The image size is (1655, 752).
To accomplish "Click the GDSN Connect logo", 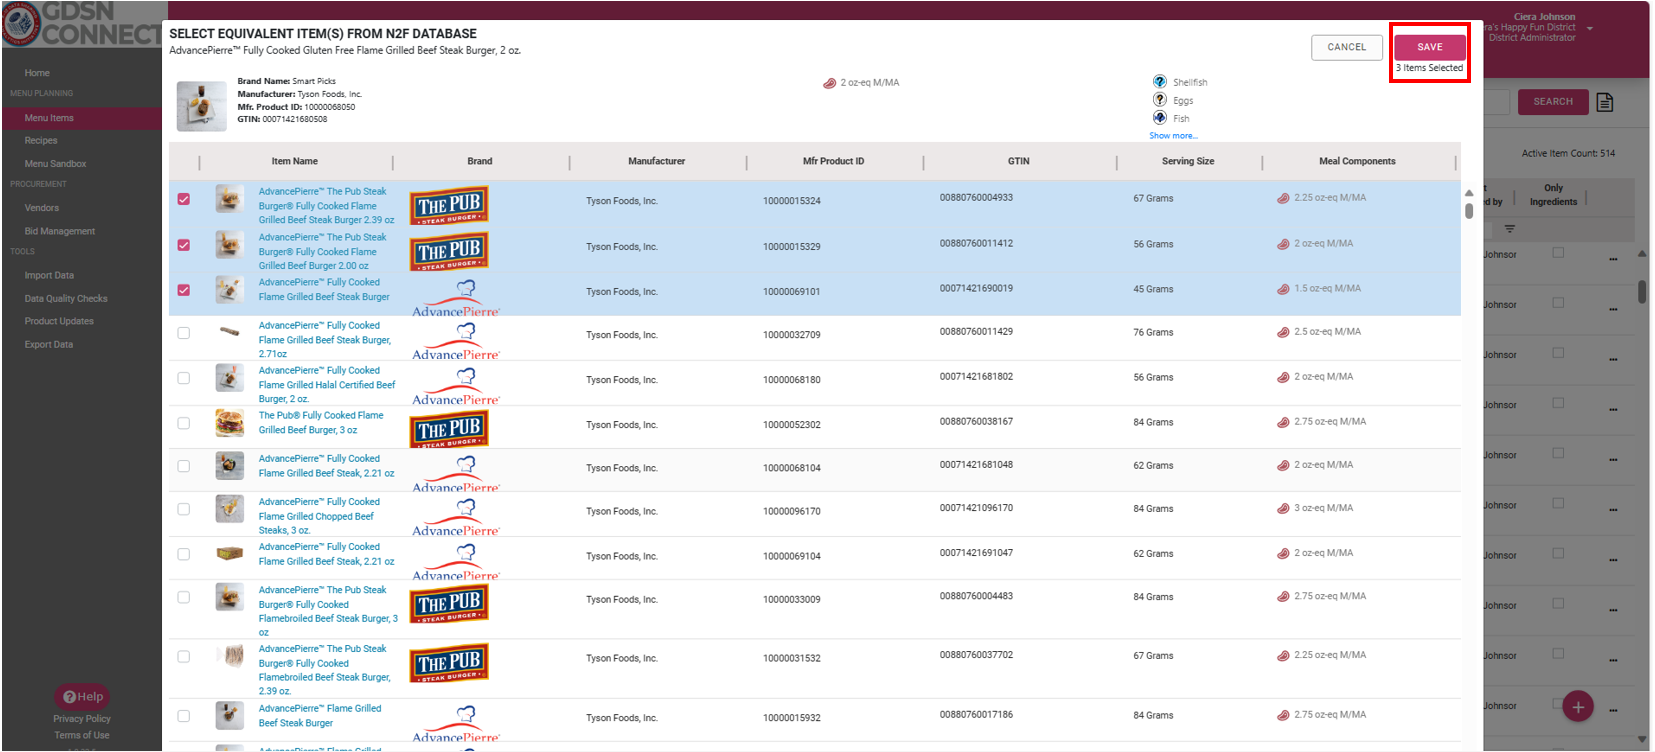I will 82,24.
